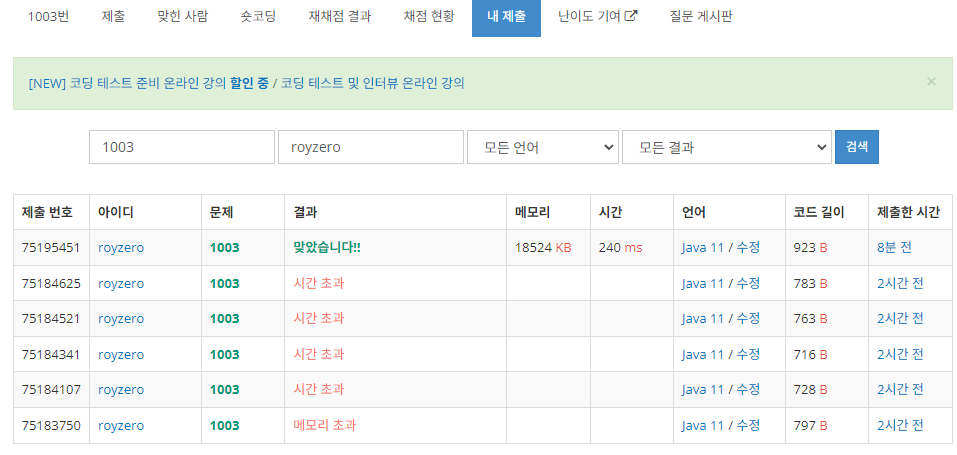Open royzero profile in row 75184341
Viewport: 957px width, 455px height.
tap(121, 354)
